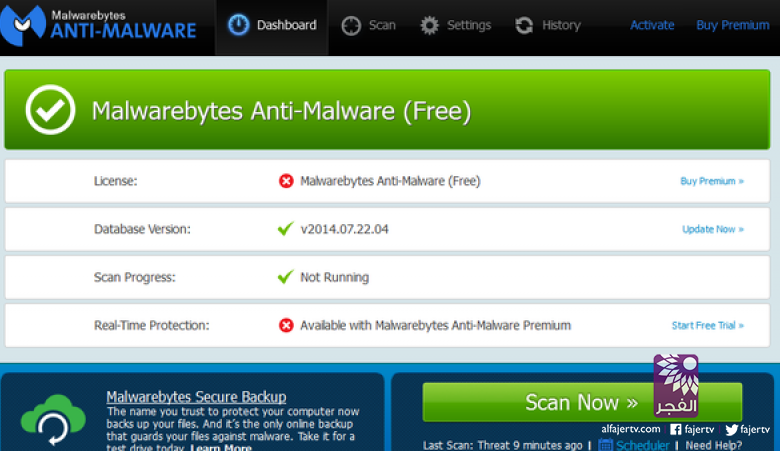This screenshot has height=451, width=780.
Task: Click the Activate link in header
Action: pos(652,25)
